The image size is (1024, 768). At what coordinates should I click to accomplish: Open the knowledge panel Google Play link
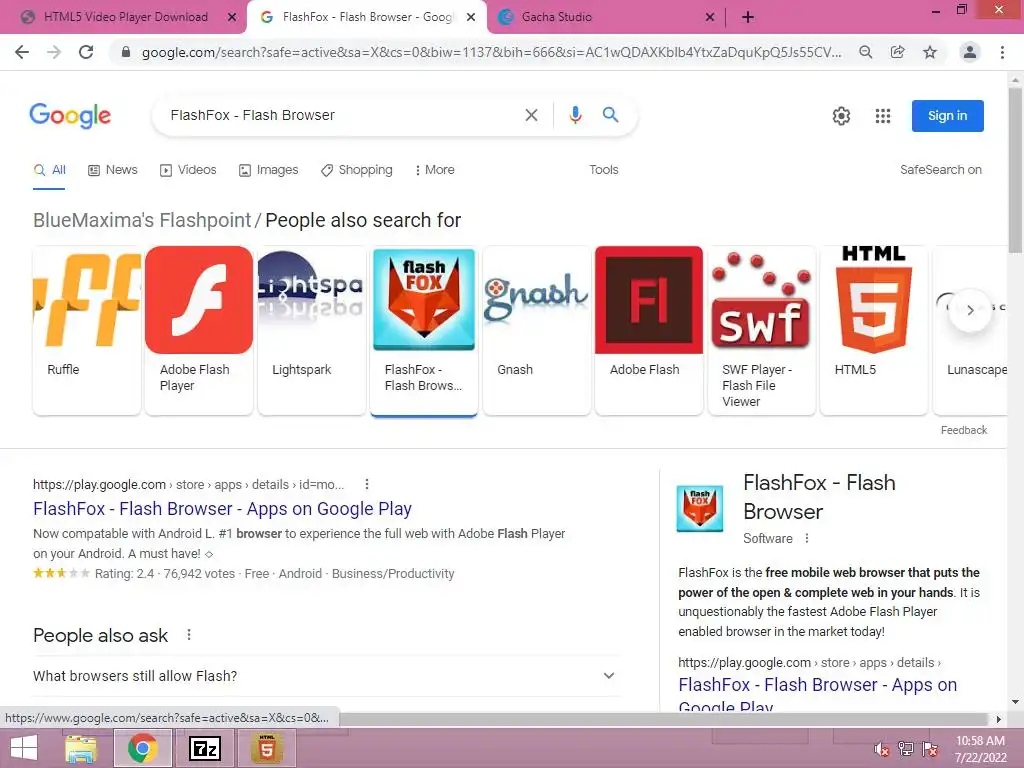click(817, 694)
